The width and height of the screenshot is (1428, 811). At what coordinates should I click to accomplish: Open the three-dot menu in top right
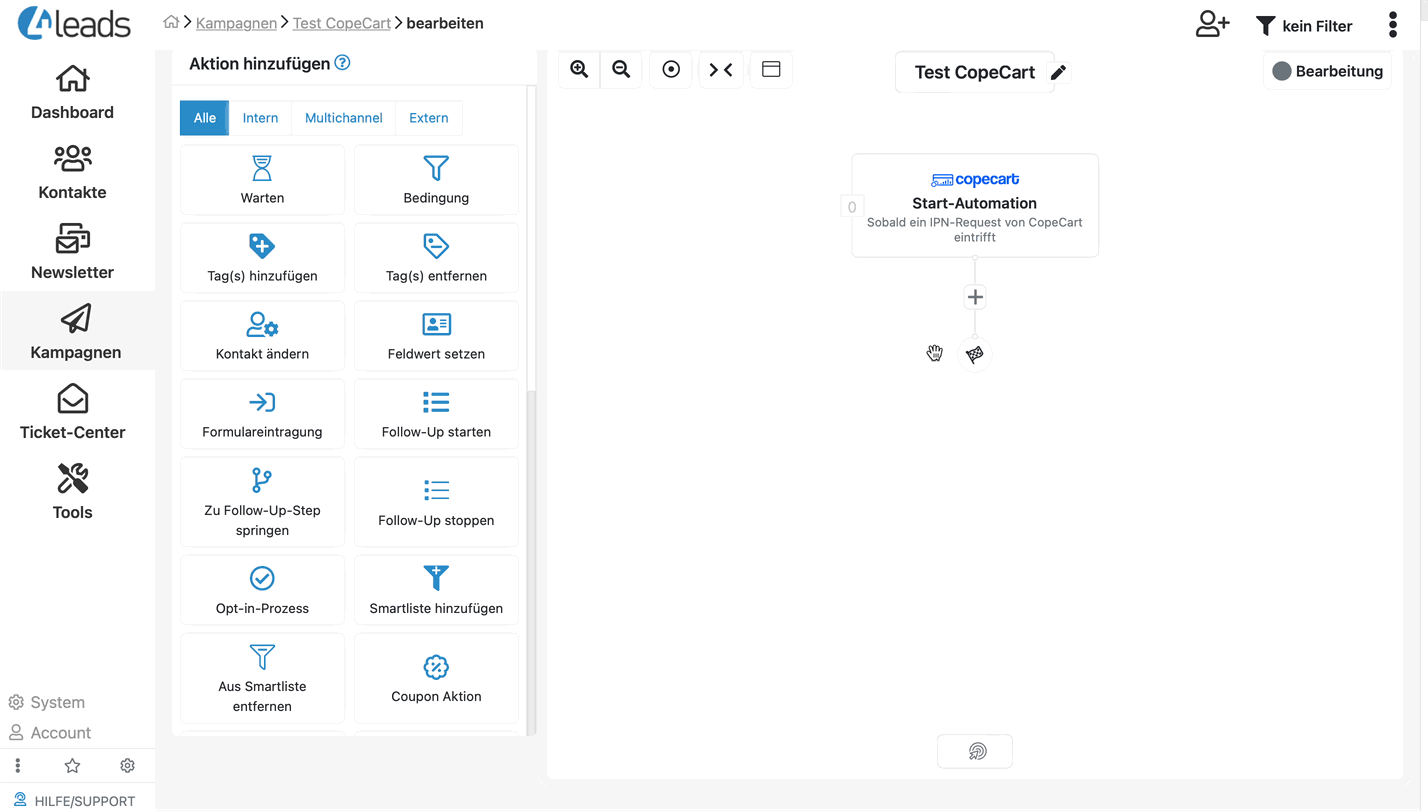(1393, 25)
